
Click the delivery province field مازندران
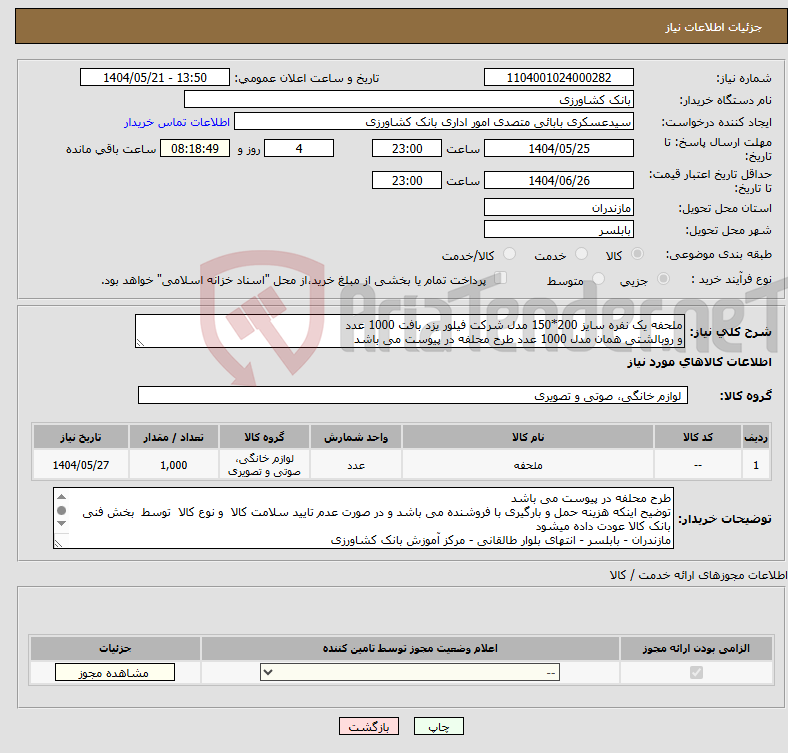tap(558, 207)
